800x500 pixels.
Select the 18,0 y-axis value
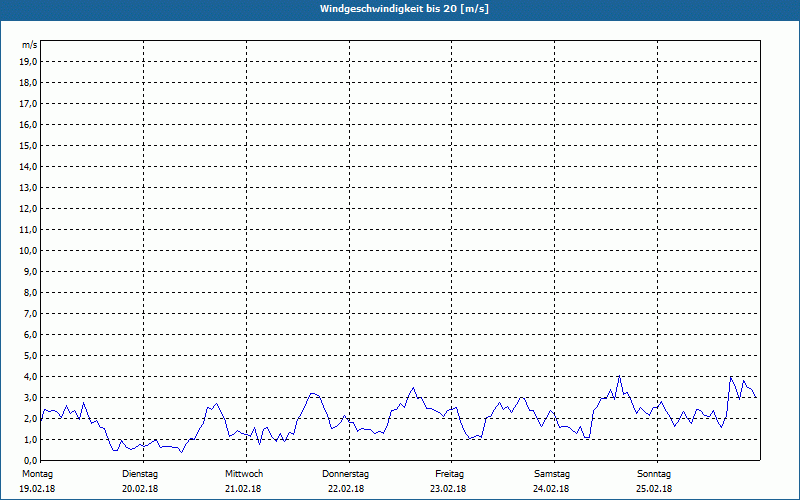[28, 83]
